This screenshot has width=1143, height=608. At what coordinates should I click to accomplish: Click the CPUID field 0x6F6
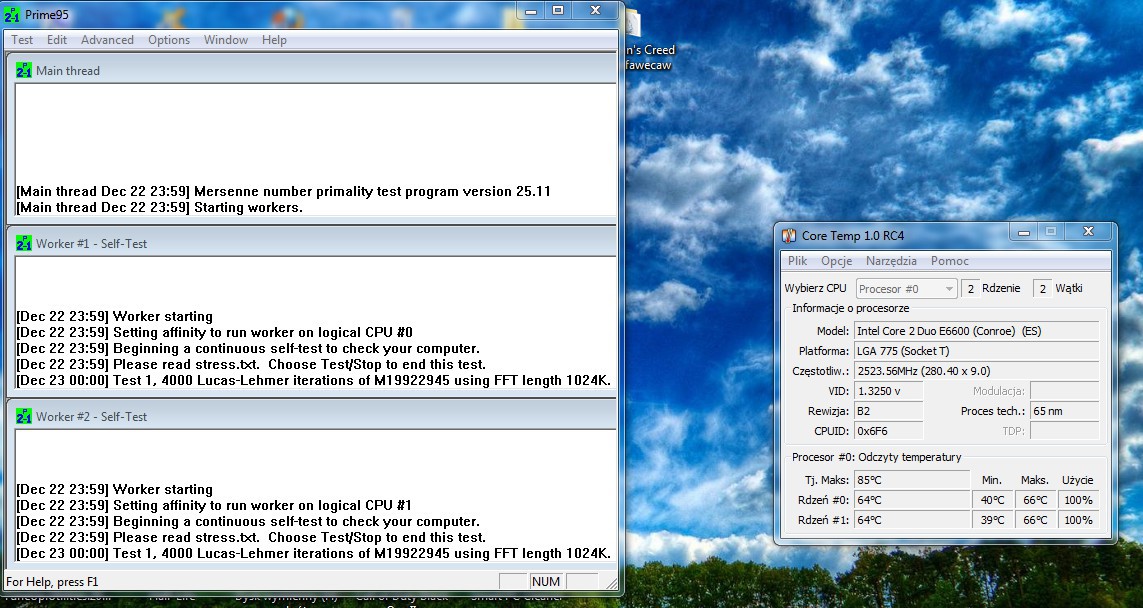[x=888, y=431]
